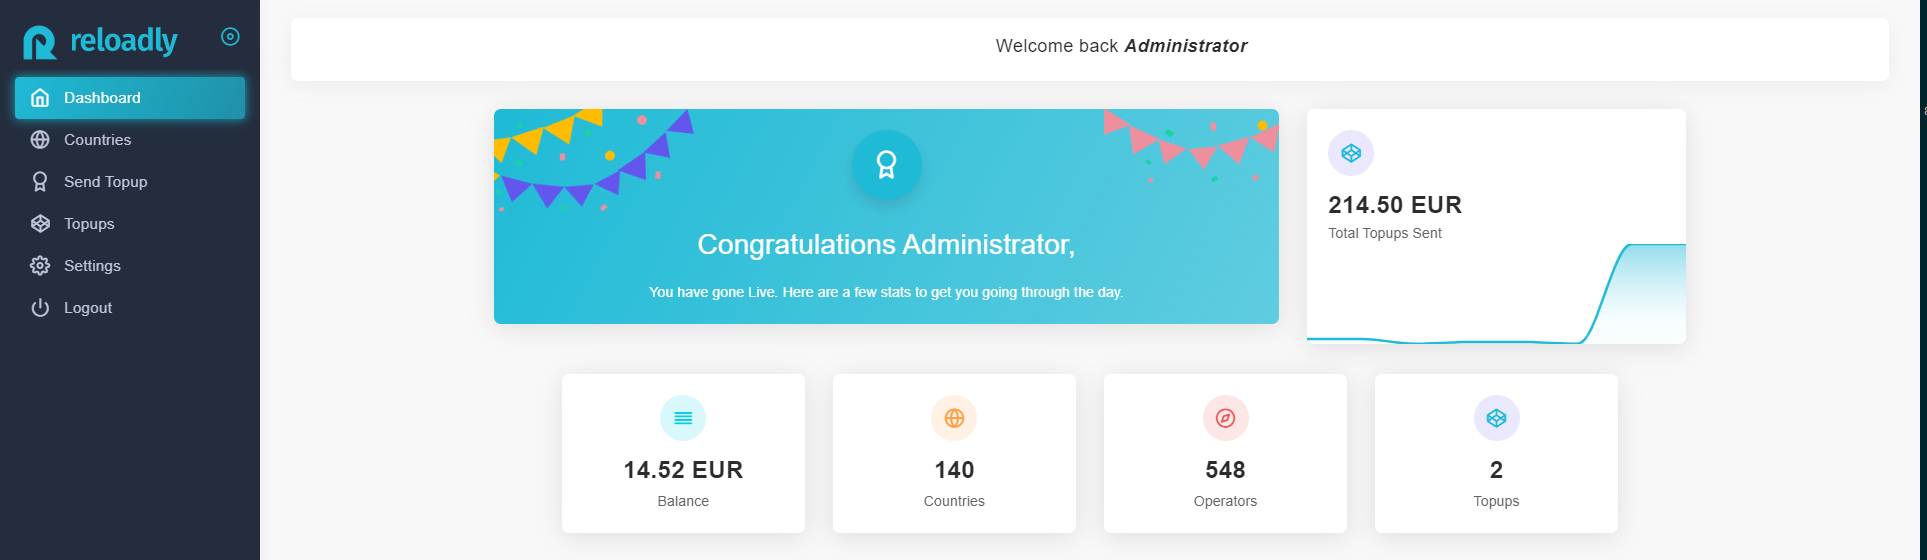Screen dimensions: 1927x560
Task: Open the Topups sidebar link
Action: click(x=89, y=224)
